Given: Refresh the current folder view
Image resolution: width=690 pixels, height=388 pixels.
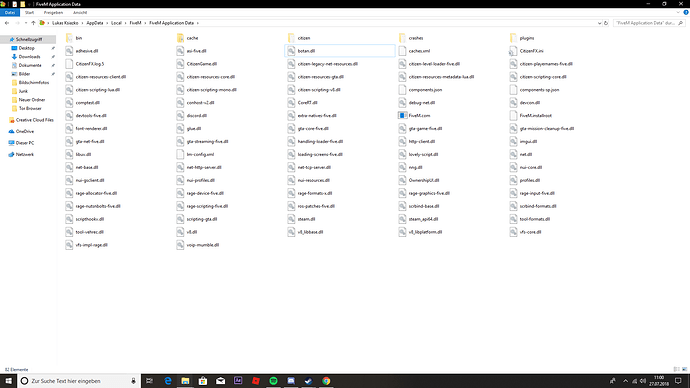Looking at the screenshot, I should (x=606, y=23).
